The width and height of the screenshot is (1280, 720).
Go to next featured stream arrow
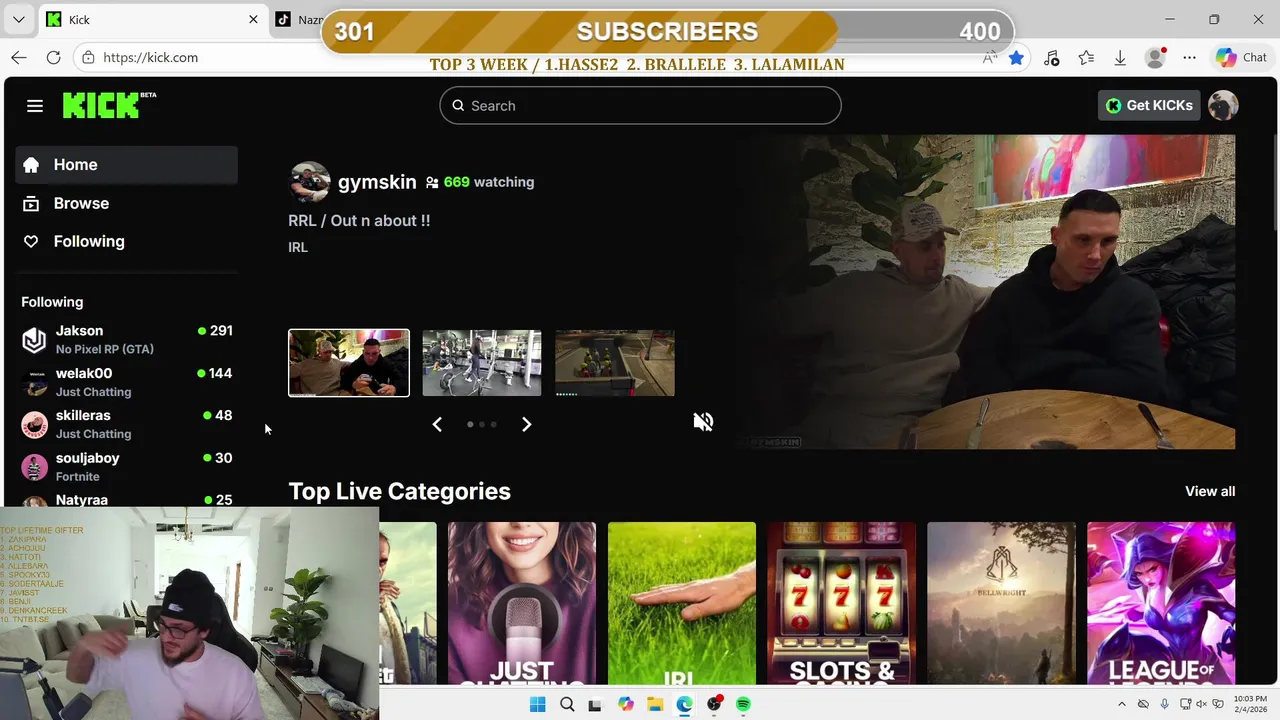coord(527,424)
